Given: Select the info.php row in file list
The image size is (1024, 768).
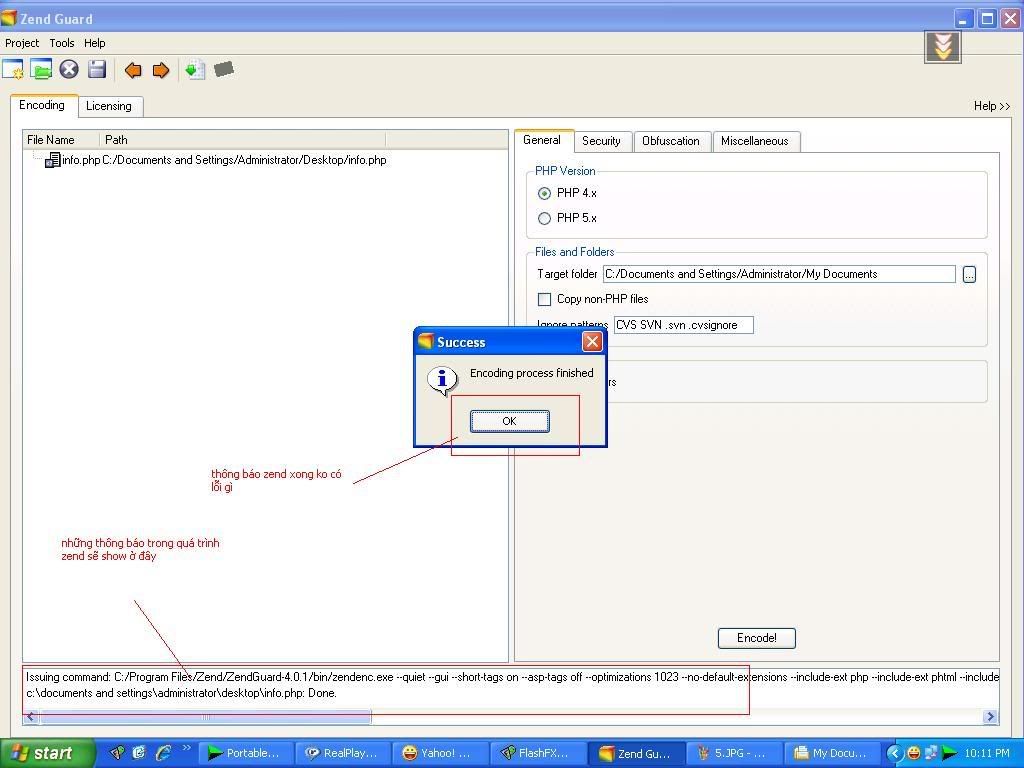Looking at the screenshot, I should point(216,160).
